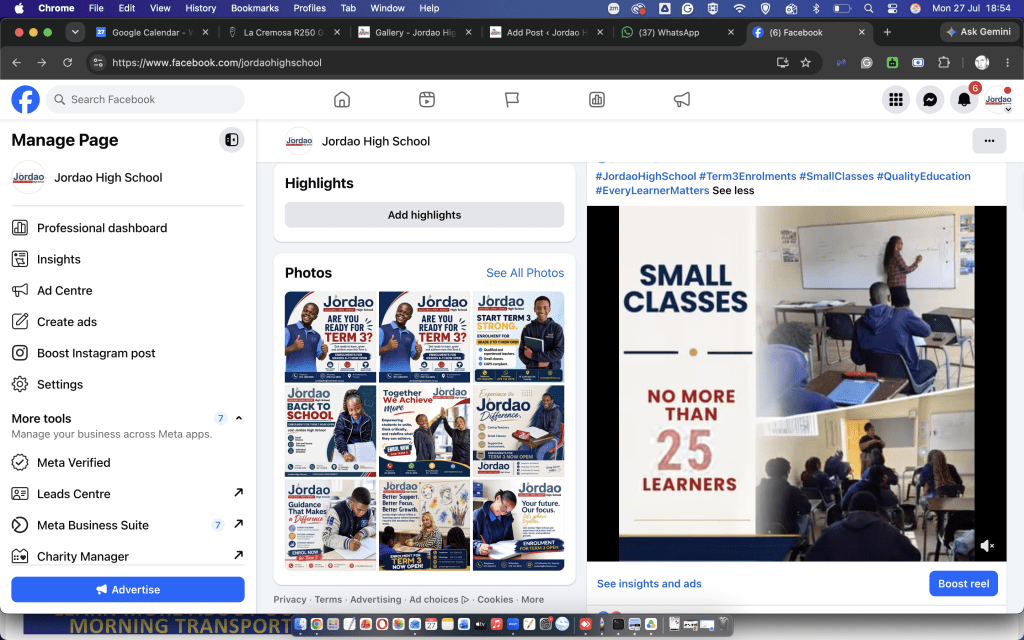This screenshot has height=640, width=1024.
Task: Click into the Search Facebook field
Action: click(x=145, y=99)
